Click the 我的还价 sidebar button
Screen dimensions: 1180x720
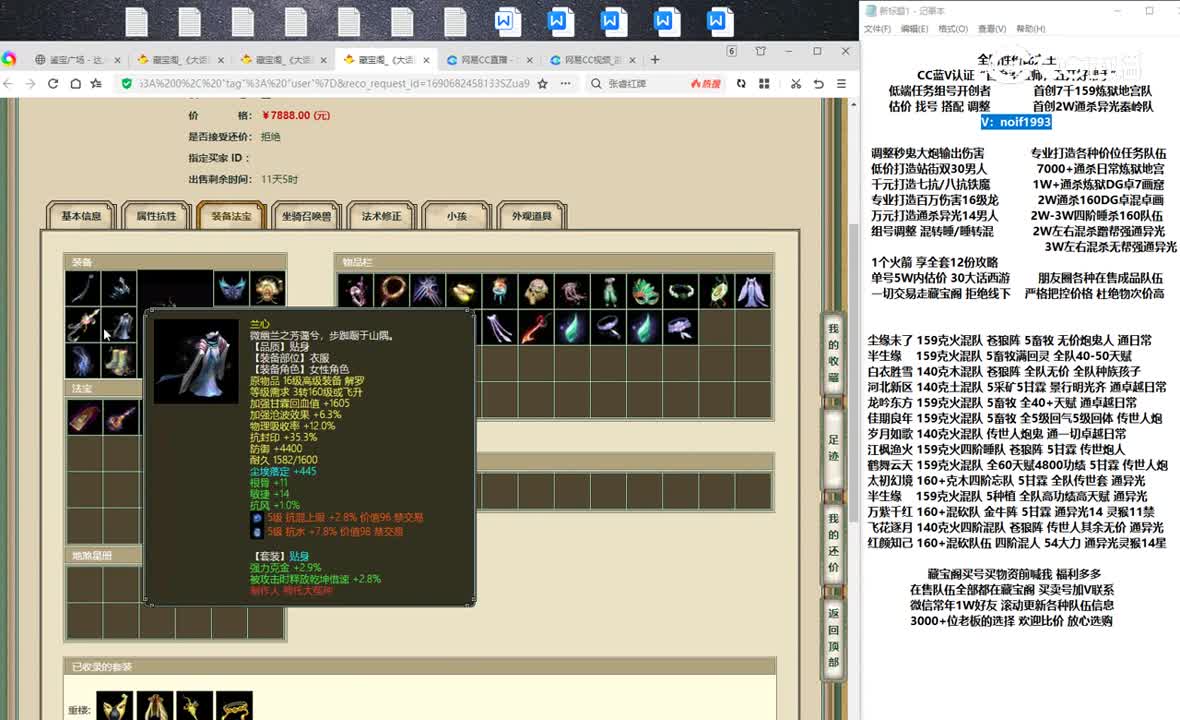coord(833,542)
